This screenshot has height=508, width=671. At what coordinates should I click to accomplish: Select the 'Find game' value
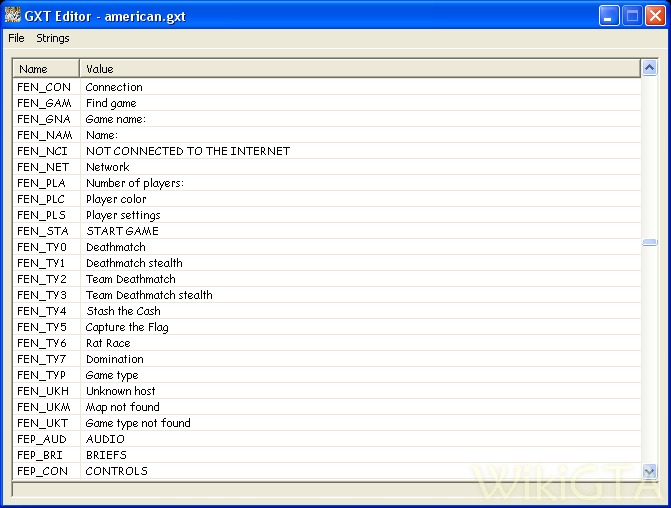pos(111,103)
